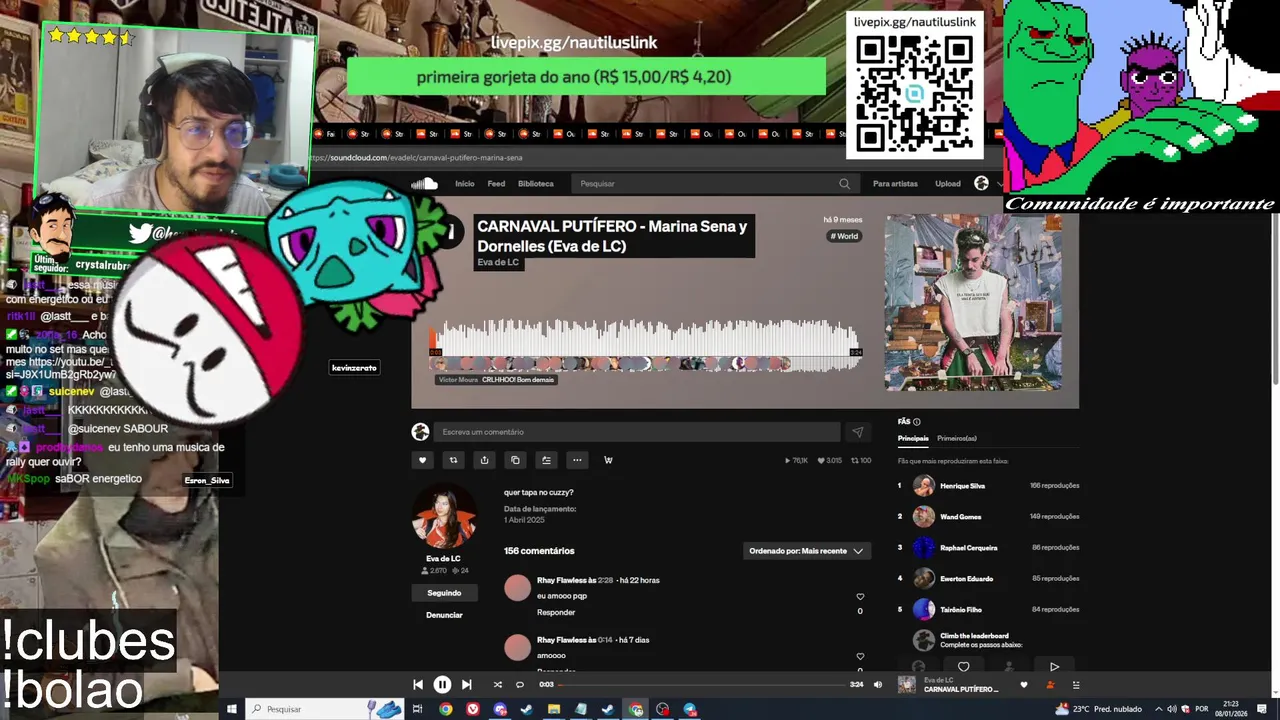The height and width of the screenshot is (720, 1280).
Task: Like current track heart in player bar
Action: pyautogui.click(x=1023, y=685)
